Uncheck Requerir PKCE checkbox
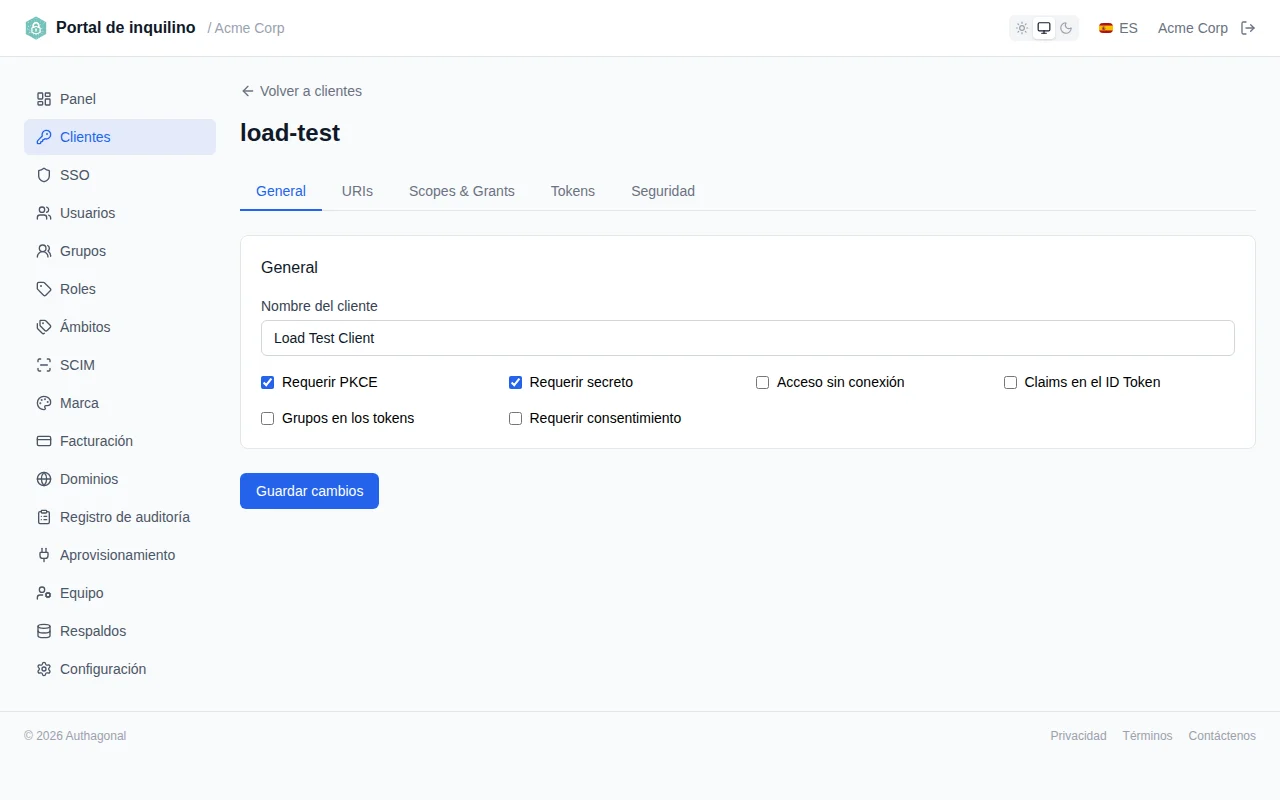The height and width of the screenshot is (800, 1280). click(x=268, y=382)
